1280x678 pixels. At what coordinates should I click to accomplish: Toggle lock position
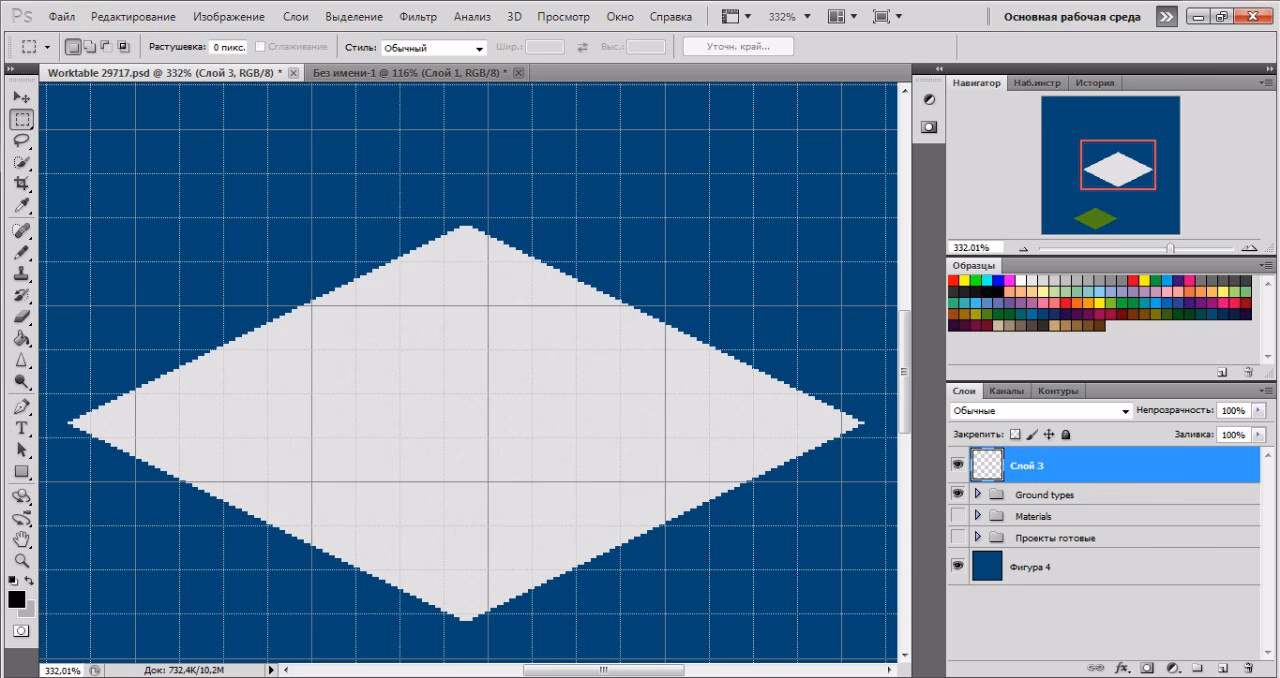click(x=1049, y=435)
